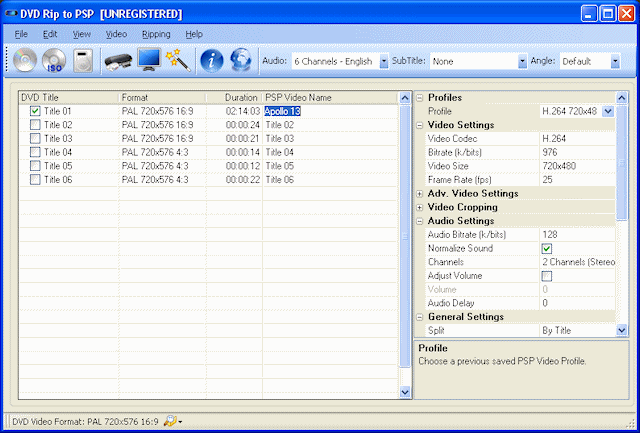Collapse the Video Settings section
Viewport: 640px width, 433px height.
click(419, 125)
